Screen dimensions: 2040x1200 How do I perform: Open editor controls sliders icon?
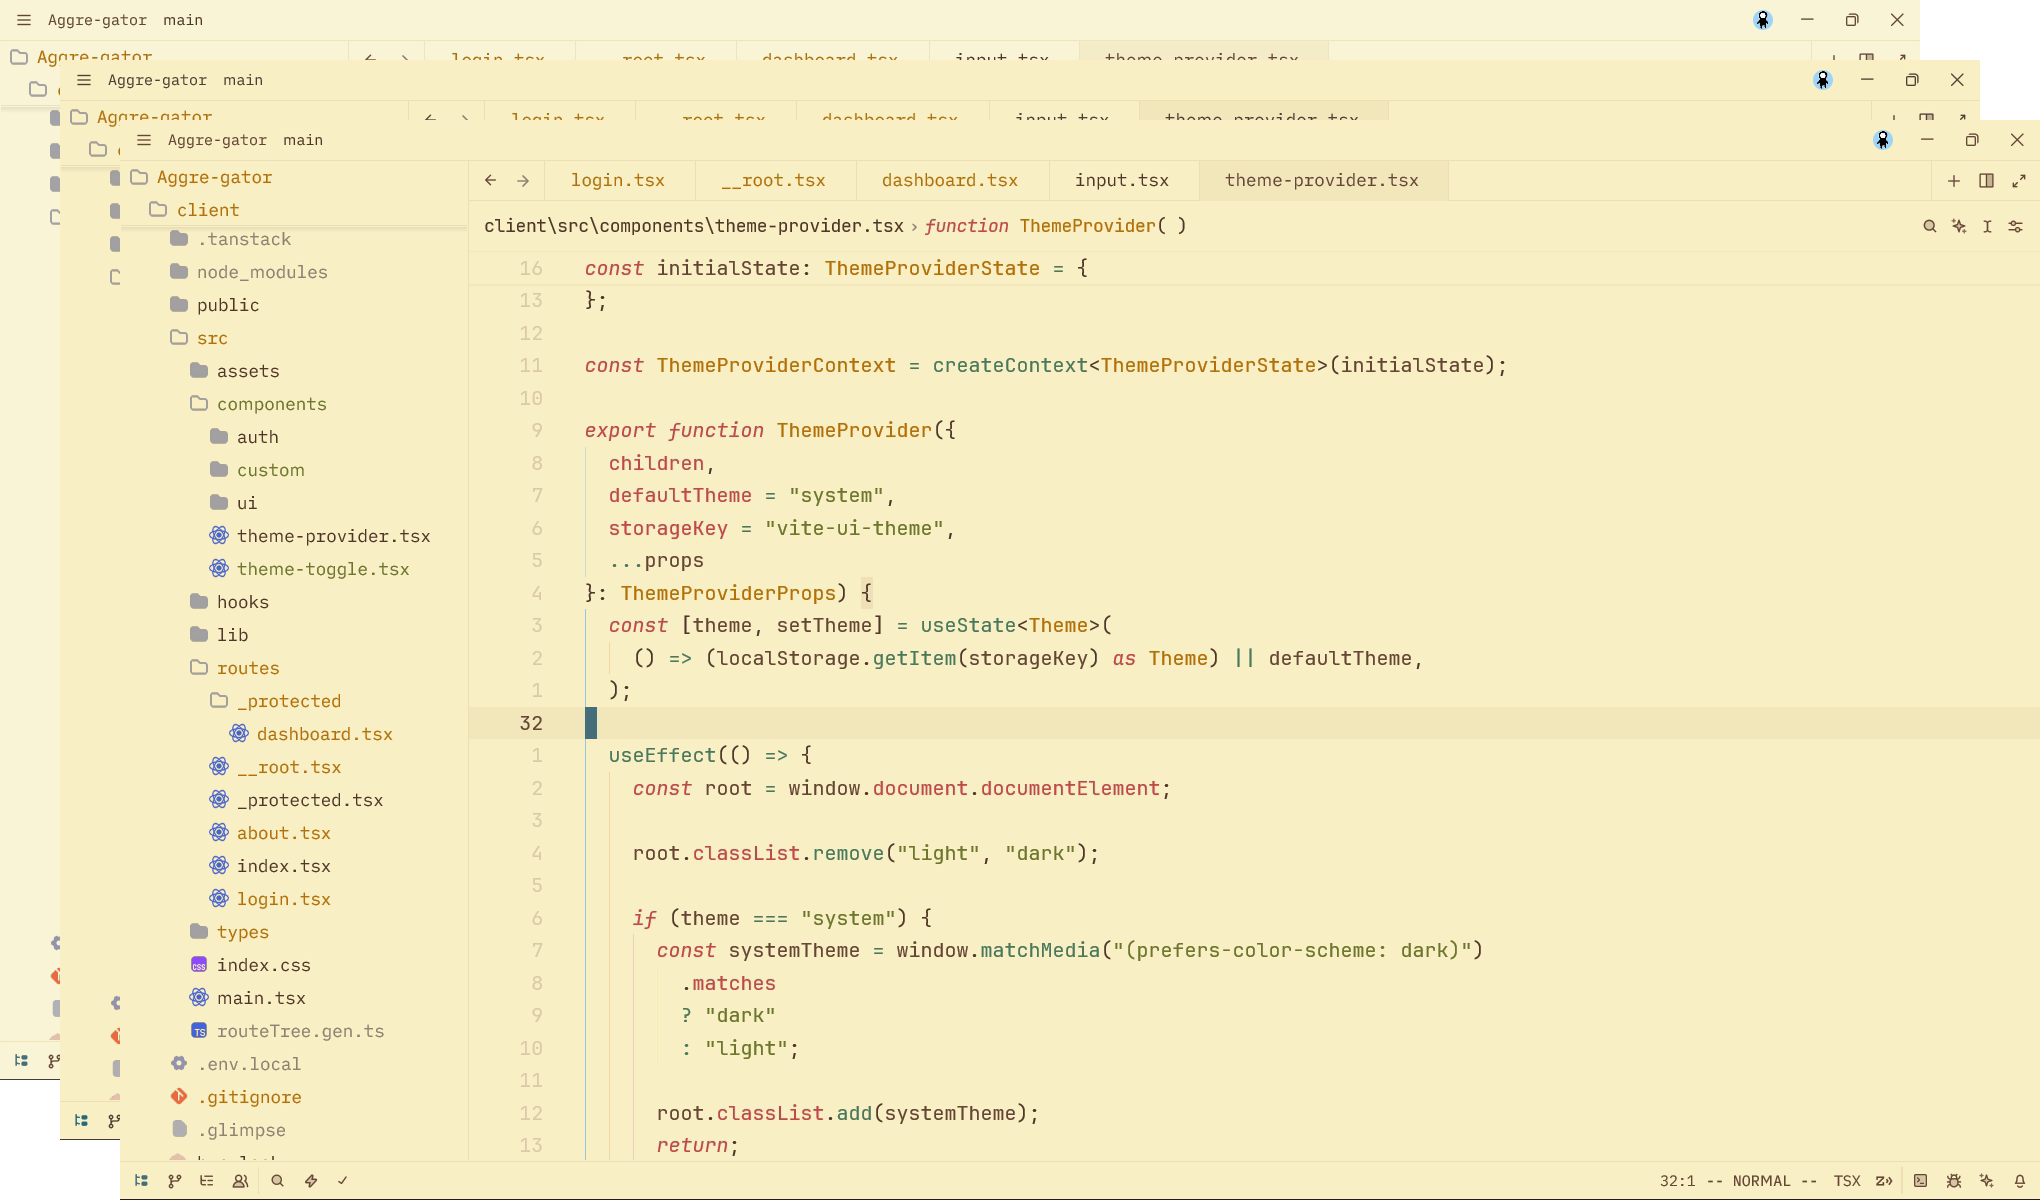[2016, 226]
